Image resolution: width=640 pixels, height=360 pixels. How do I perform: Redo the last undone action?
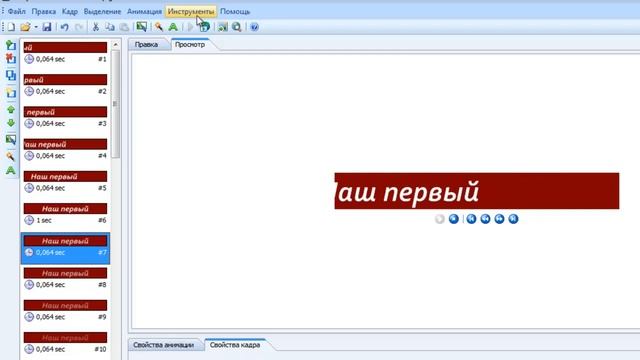point(79,27)
